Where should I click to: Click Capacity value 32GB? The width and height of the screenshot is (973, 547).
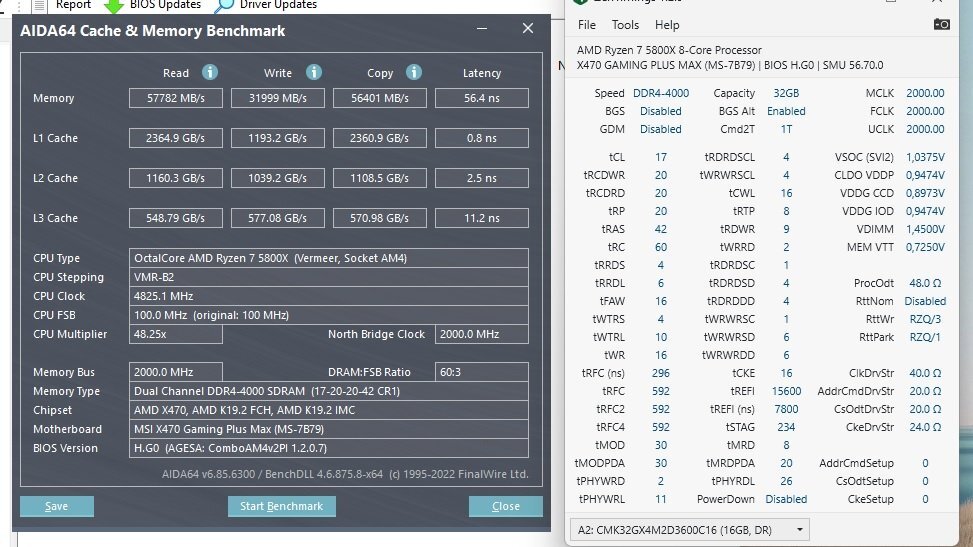pyautogui.click(x=786, y=93)
